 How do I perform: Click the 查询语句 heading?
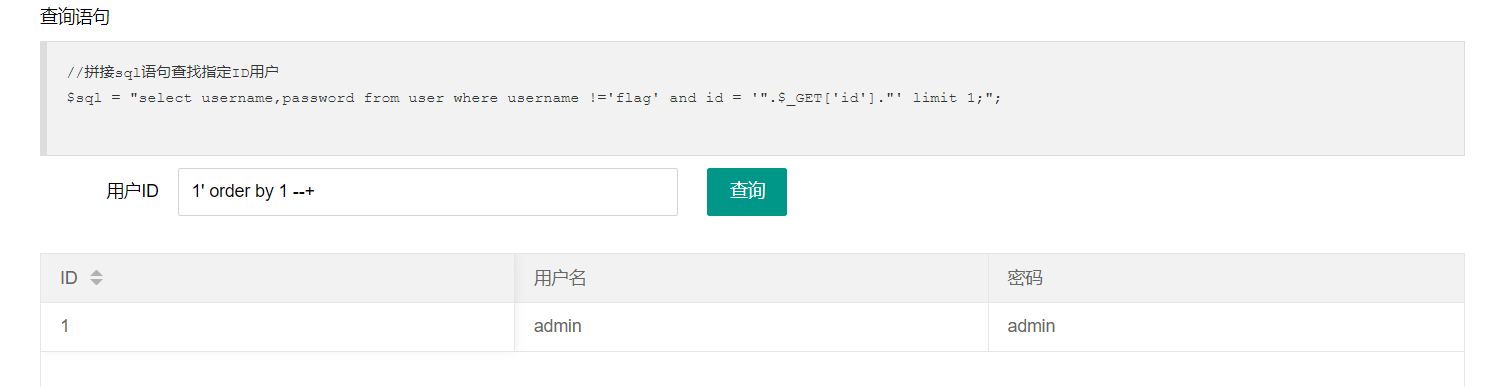[x=75, y=17]
